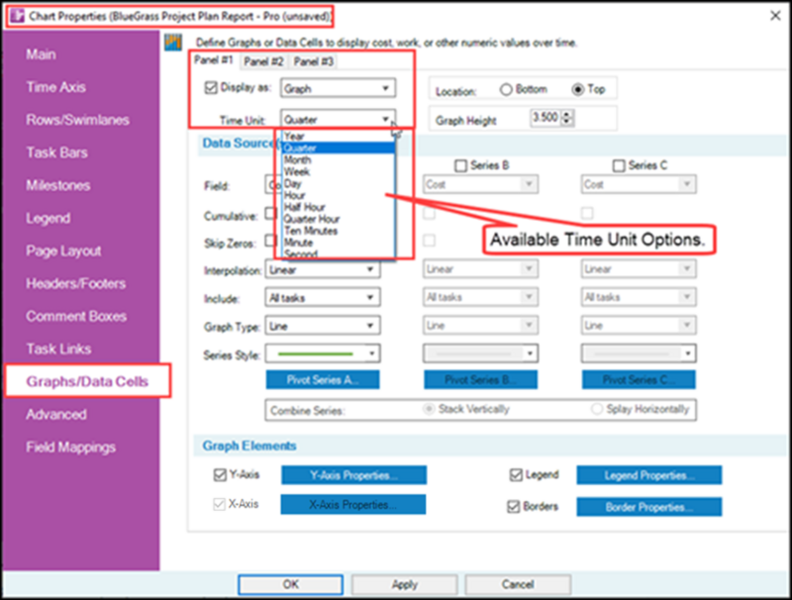Click the app icon in title bar
The height and width of the screenshot is (600, 792).
tap(17, 16)
